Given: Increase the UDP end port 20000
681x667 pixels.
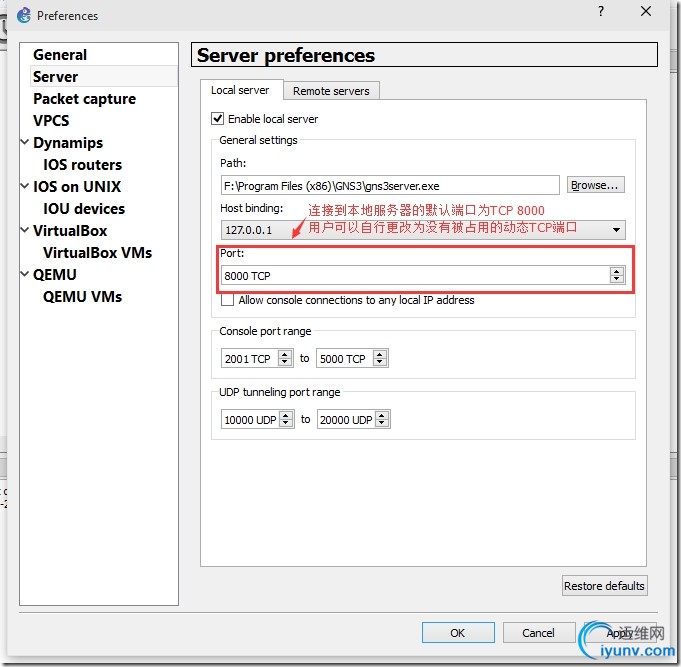Looking at the screenshot, I should (382, 415).
